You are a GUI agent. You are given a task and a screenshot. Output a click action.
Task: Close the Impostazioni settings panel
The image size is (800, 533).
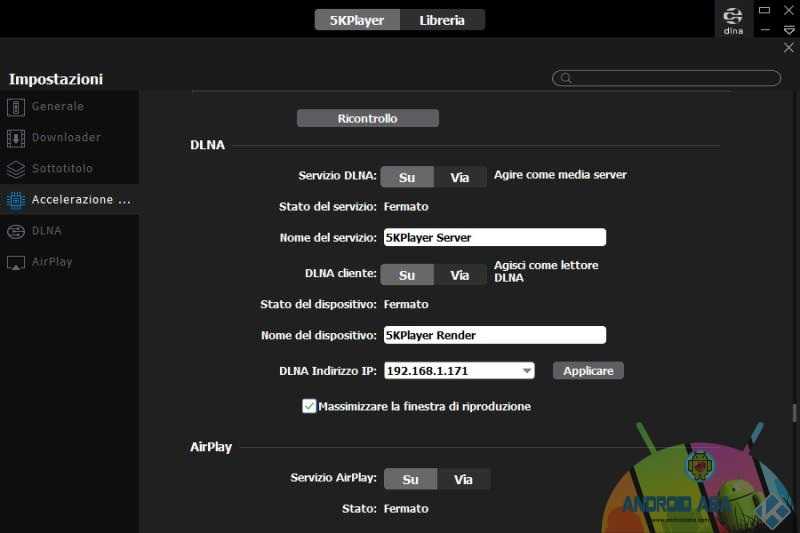pos(789,47)
